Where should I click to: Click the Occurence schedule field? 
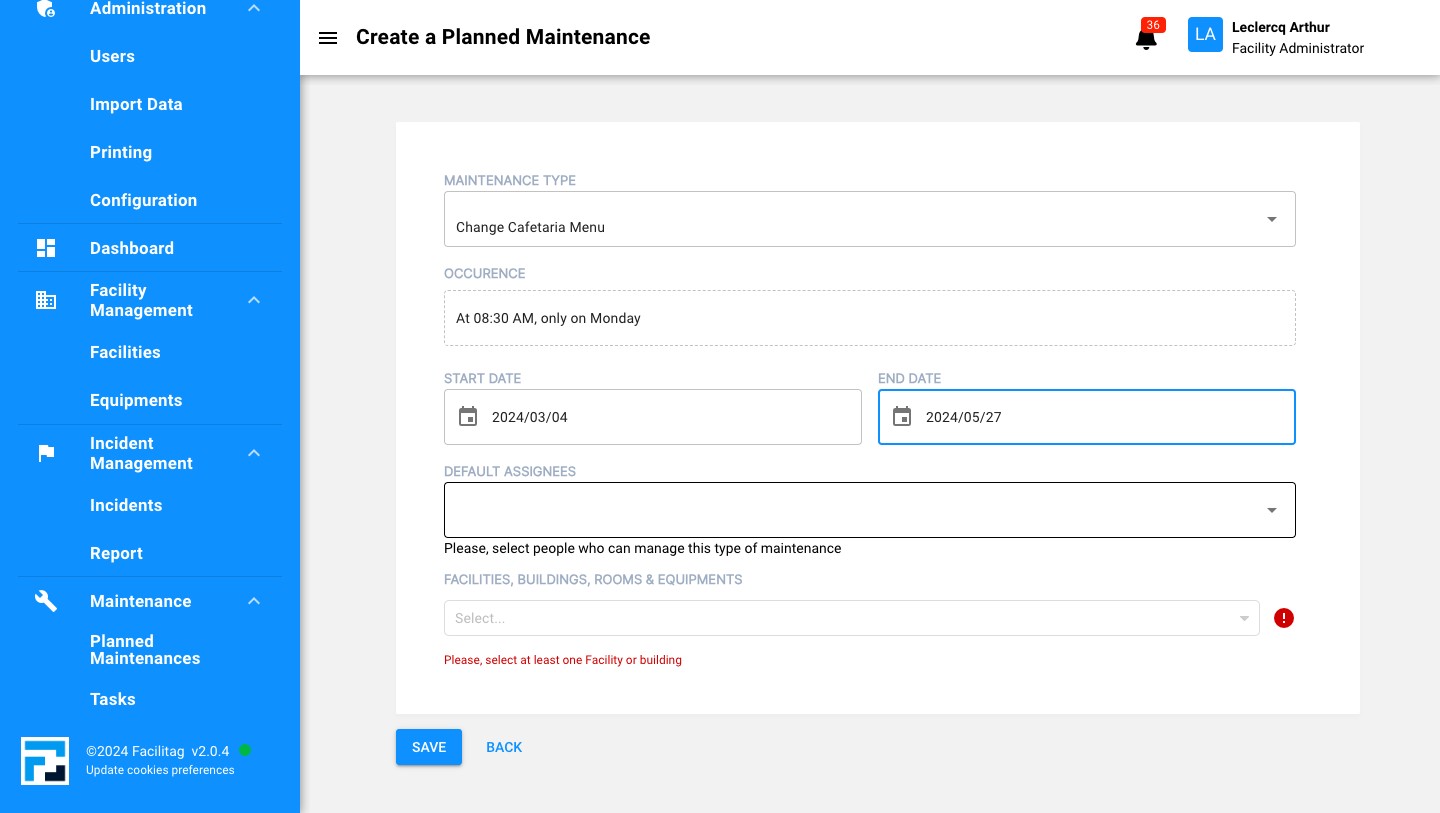(x=869, y=318)
